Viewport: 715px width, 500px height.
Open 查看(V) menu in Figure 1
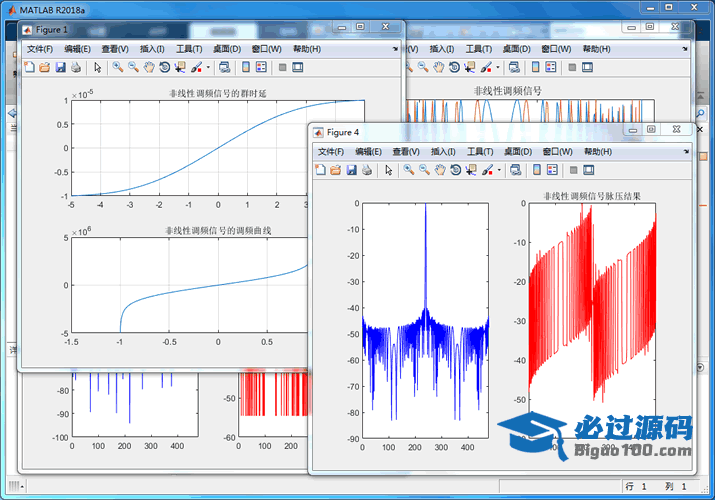point(115,49)
